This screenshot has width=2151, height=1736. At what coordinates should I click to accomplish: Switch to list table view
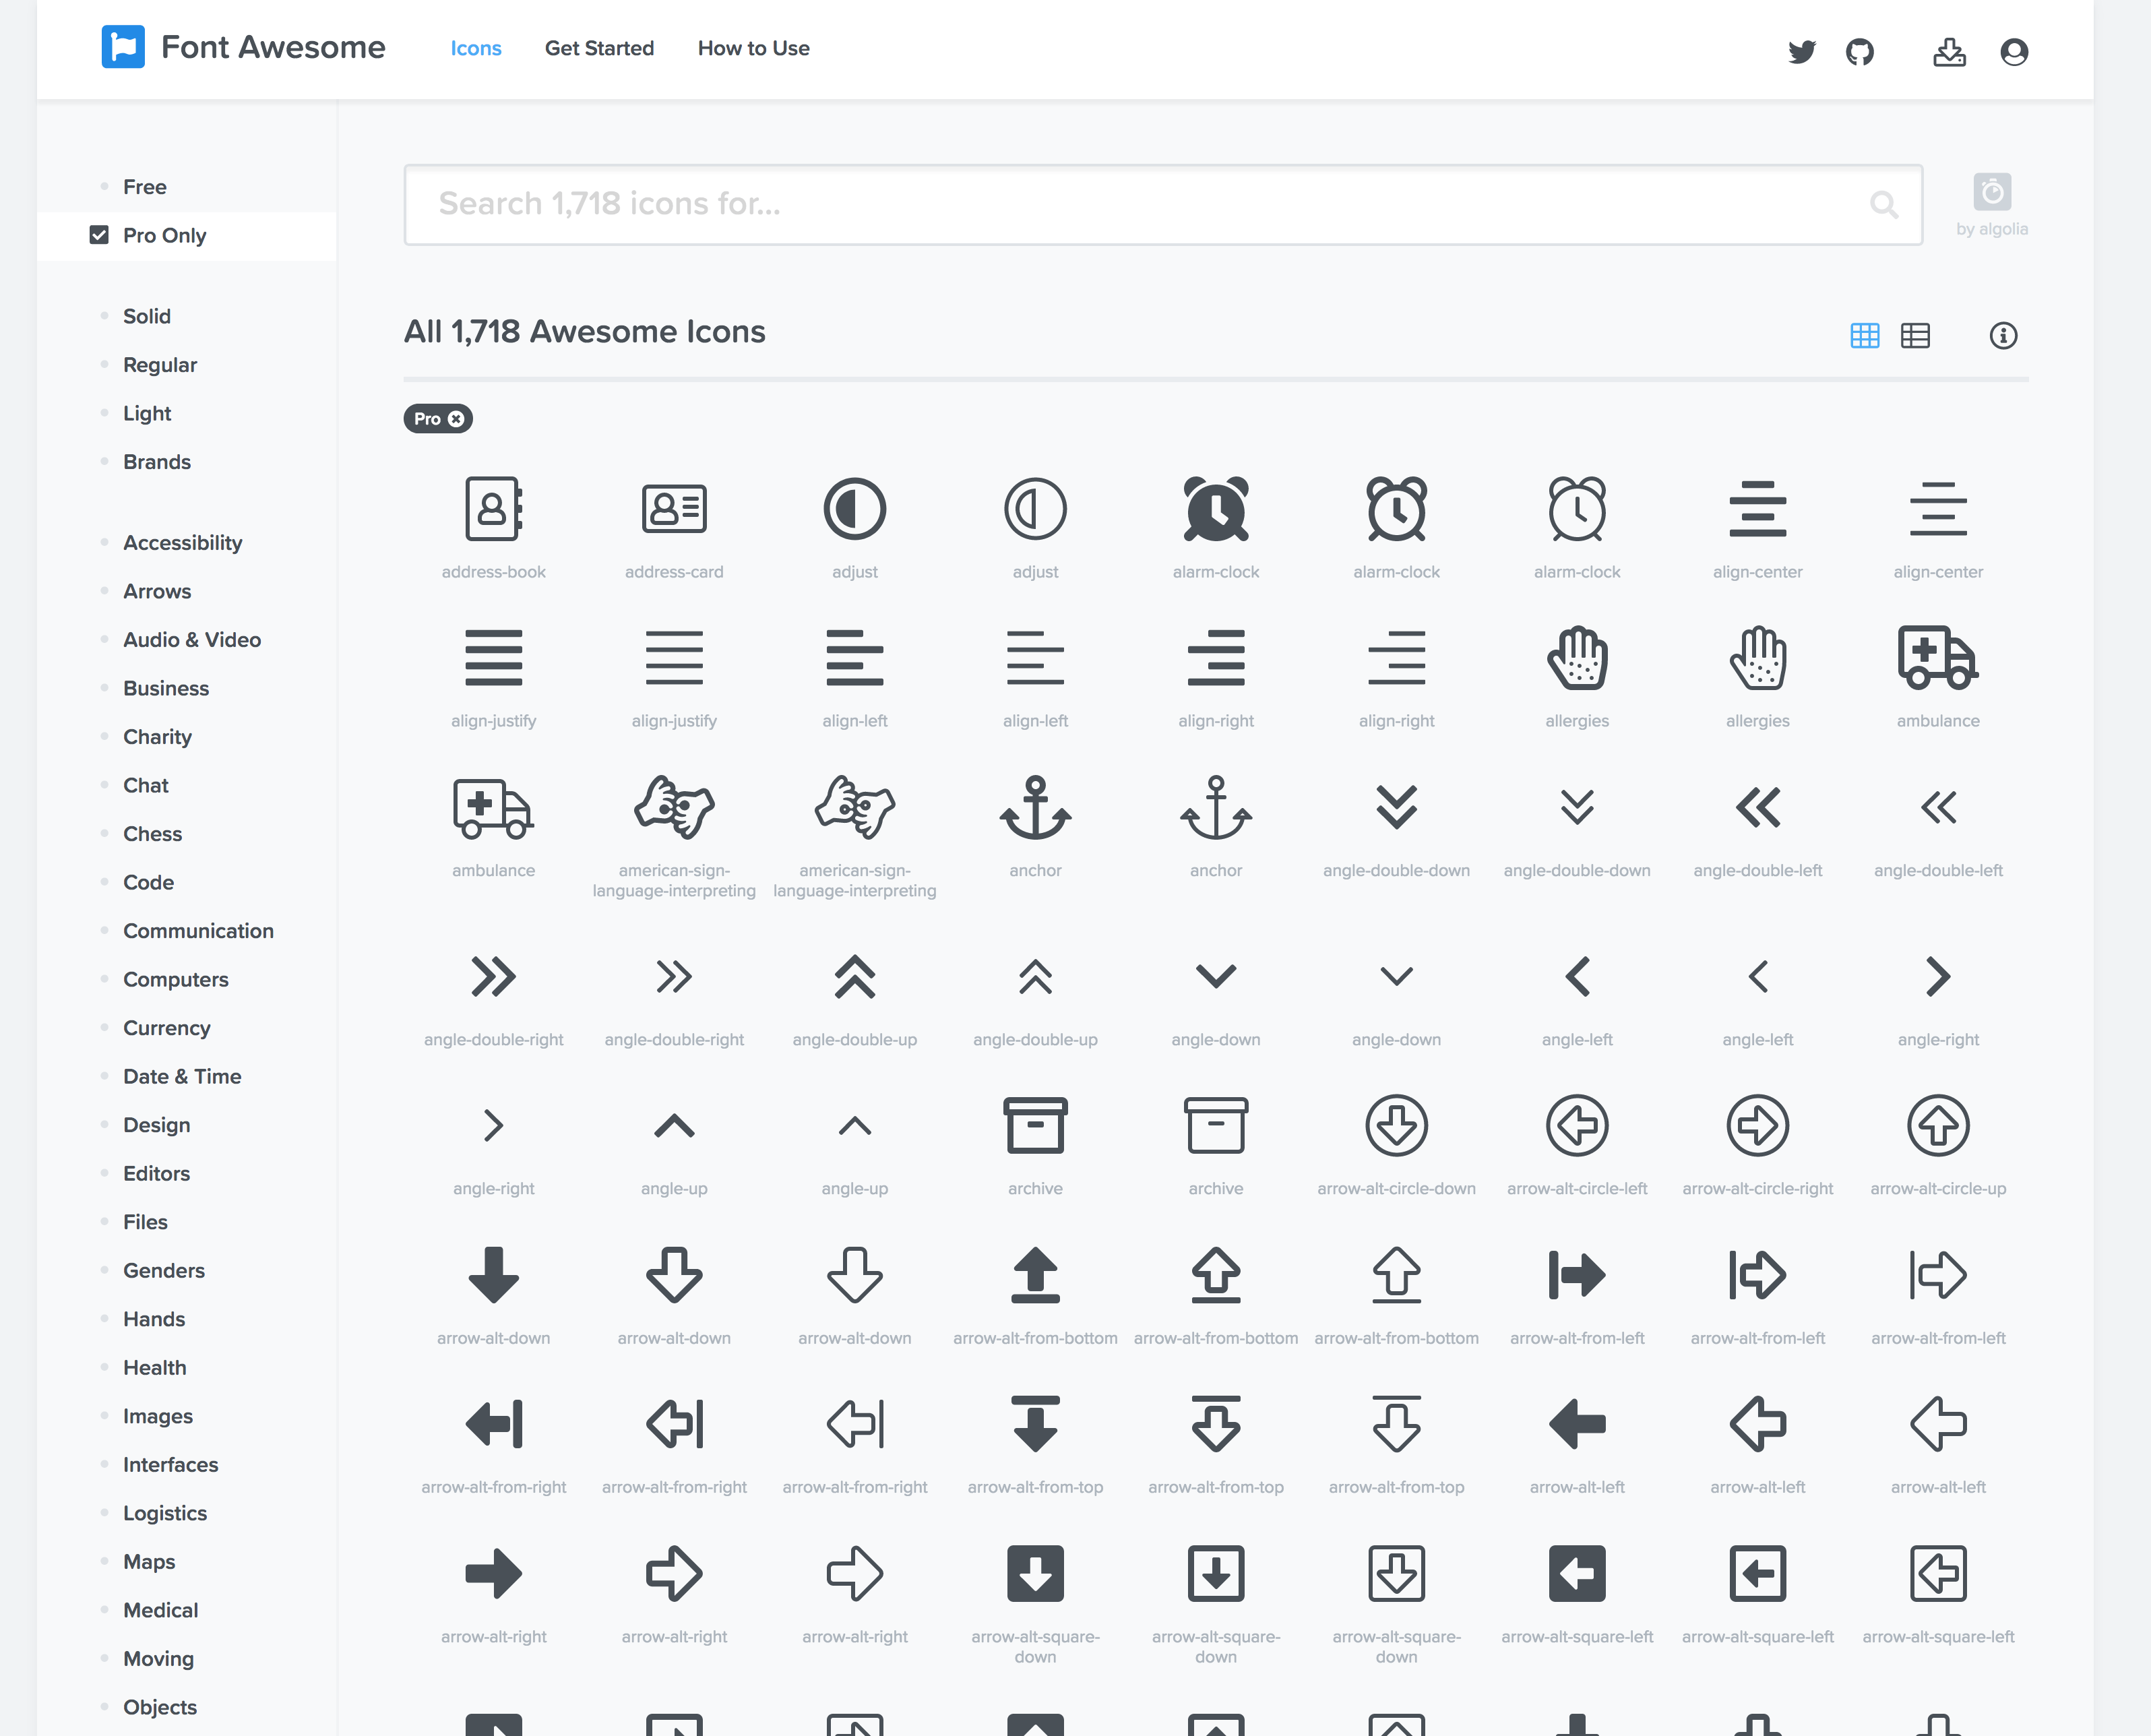coord(1914,336)
